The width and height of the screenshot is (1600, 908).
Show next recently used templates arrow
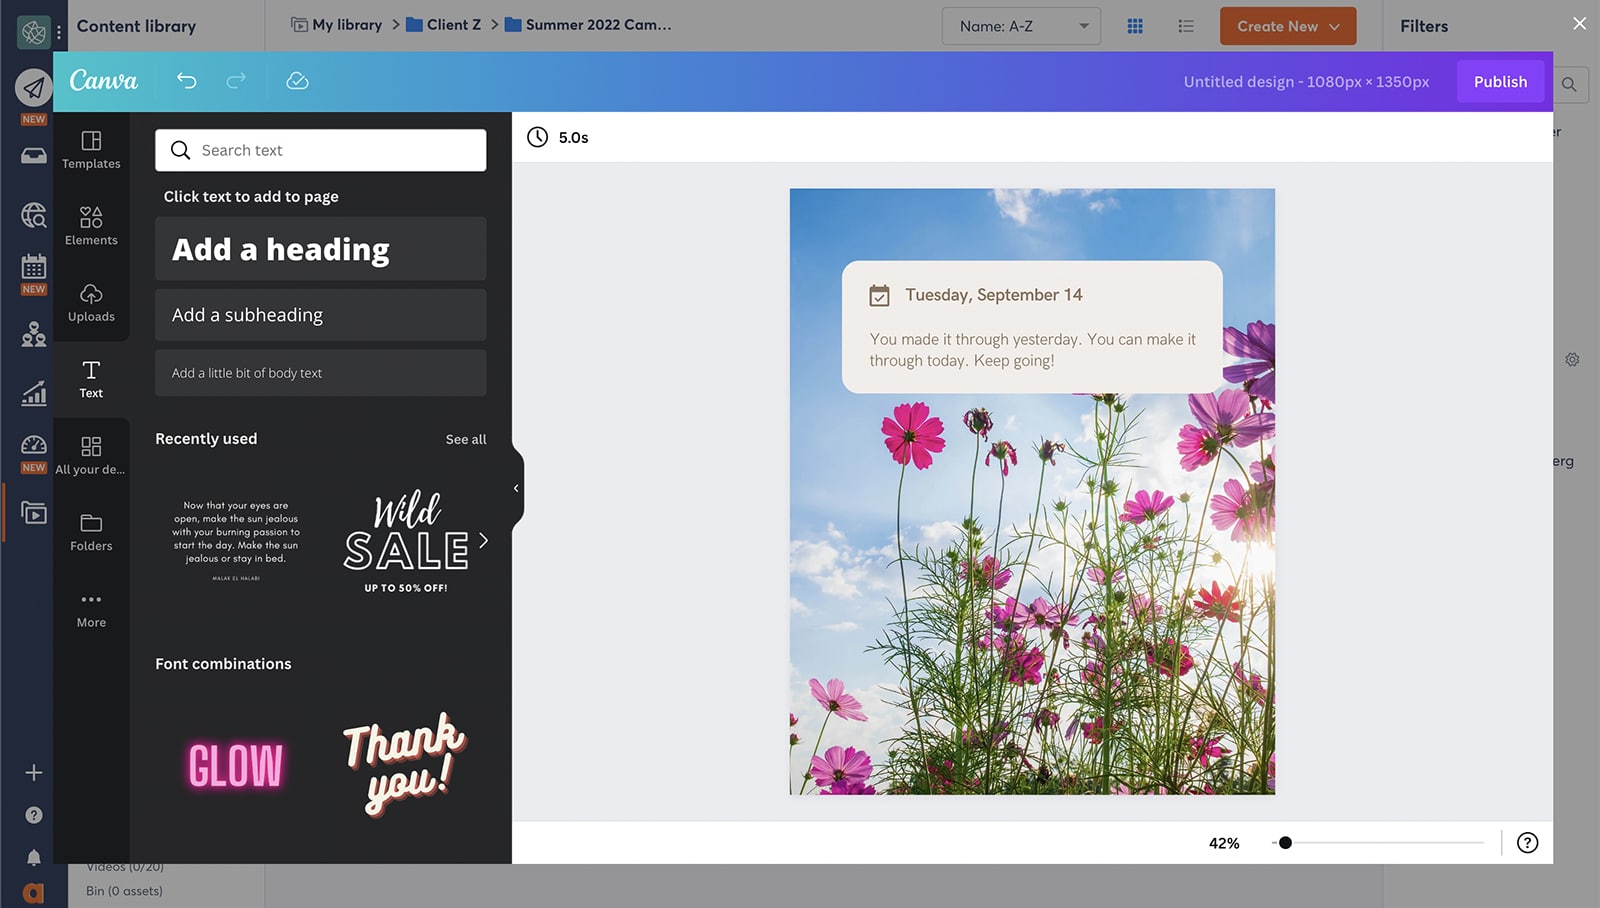[x=484, y=540]
